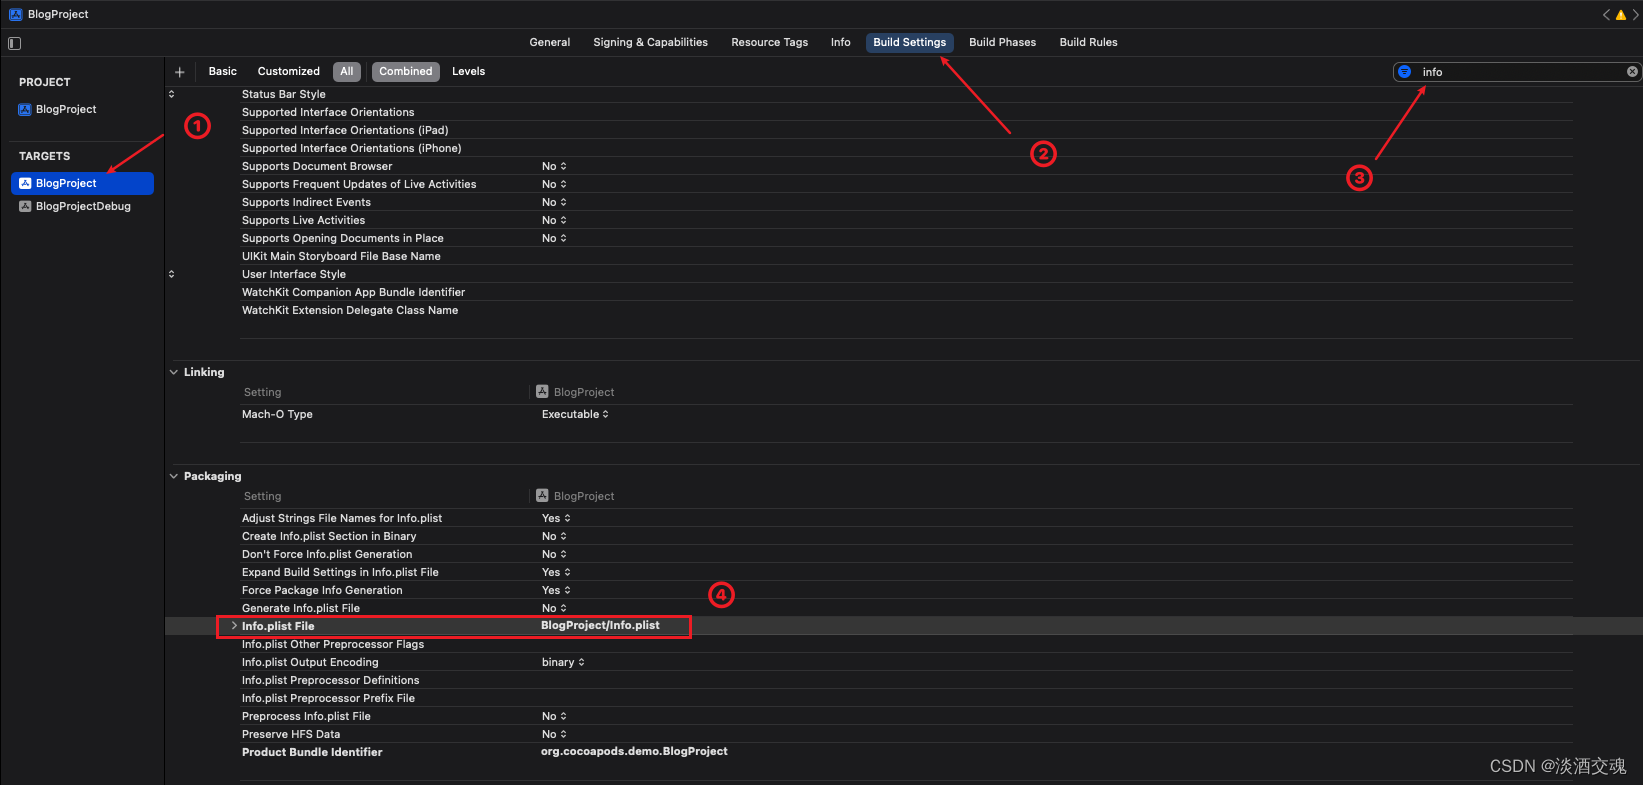Select UIKit Main Storyboard File Base Name
Viewport: 1643px width, 785px height.
tap(341, 256)
